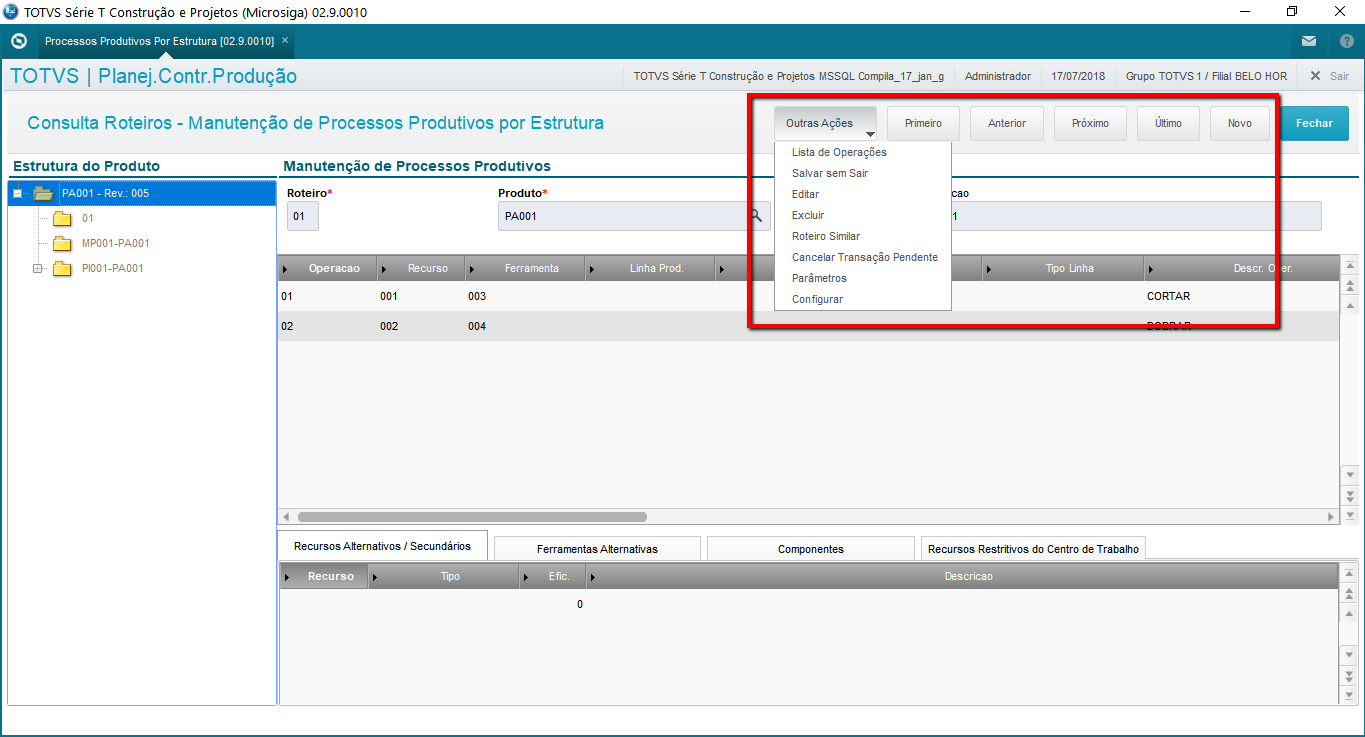Choose Editar from the Outras Ações menu
Image resolution: width=1365 pixels, height=737 pixels.
point(805,194)
